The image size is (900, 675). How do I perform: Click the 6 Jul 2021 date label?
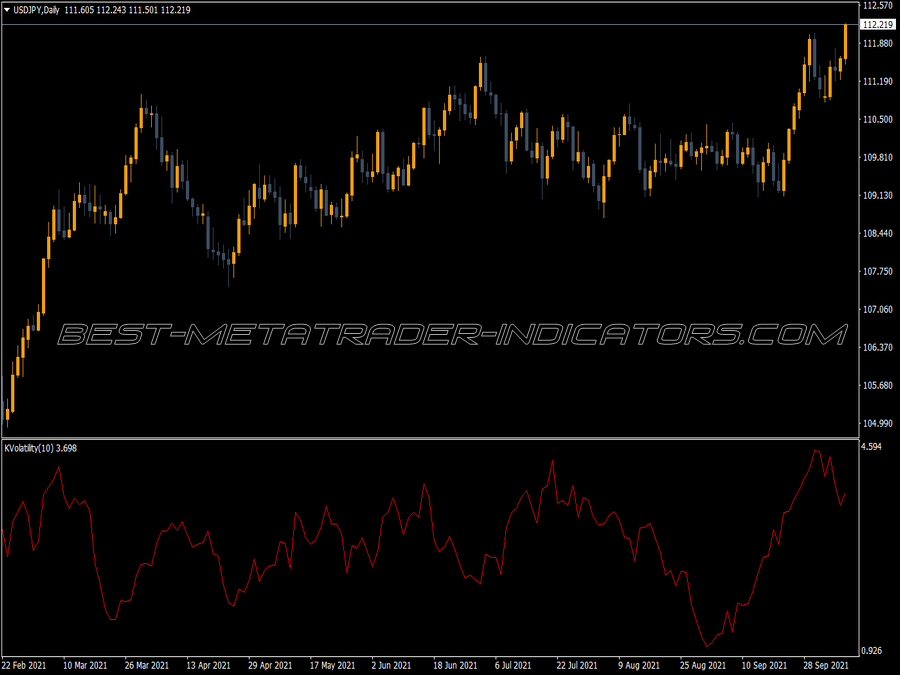pyautogui.click(x=513, y=666)
